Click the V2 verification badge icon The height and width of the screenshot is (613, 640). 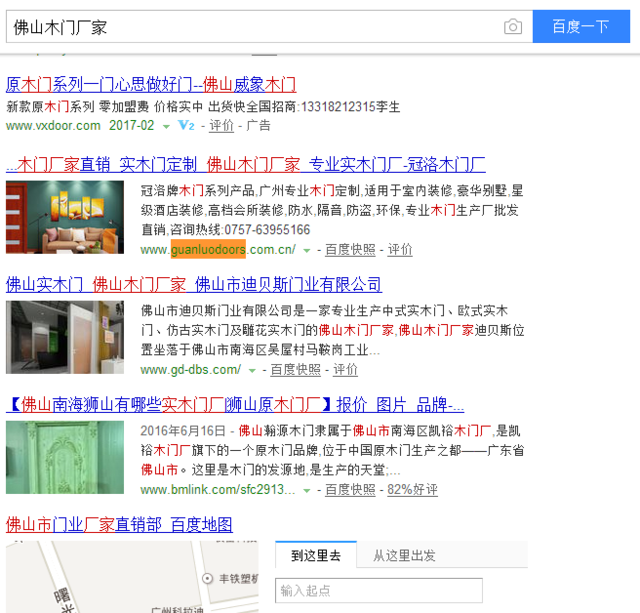pyautogui.click(x=186, y=126)
